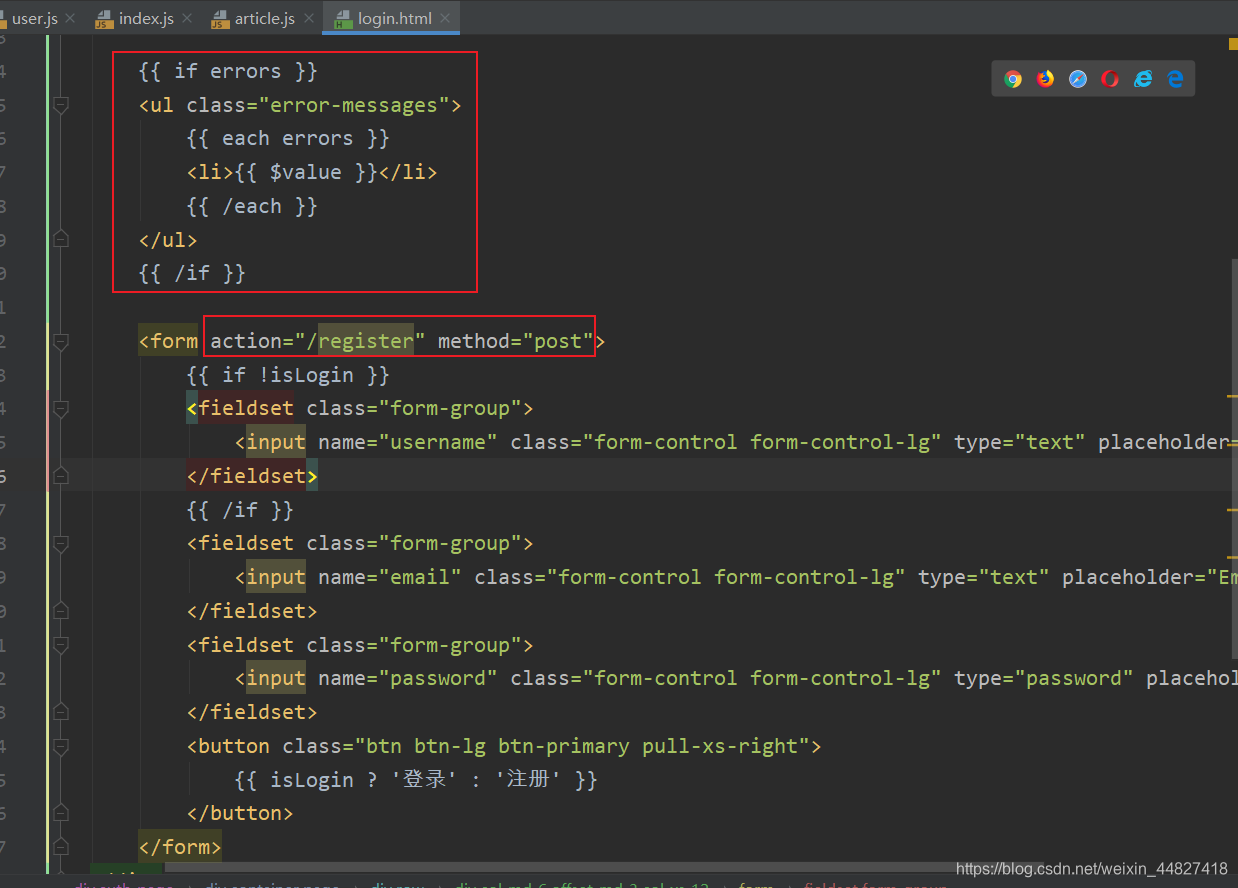Close the user.js tab
Viewport: 1238px width, 888px height.
pos(70,18)
